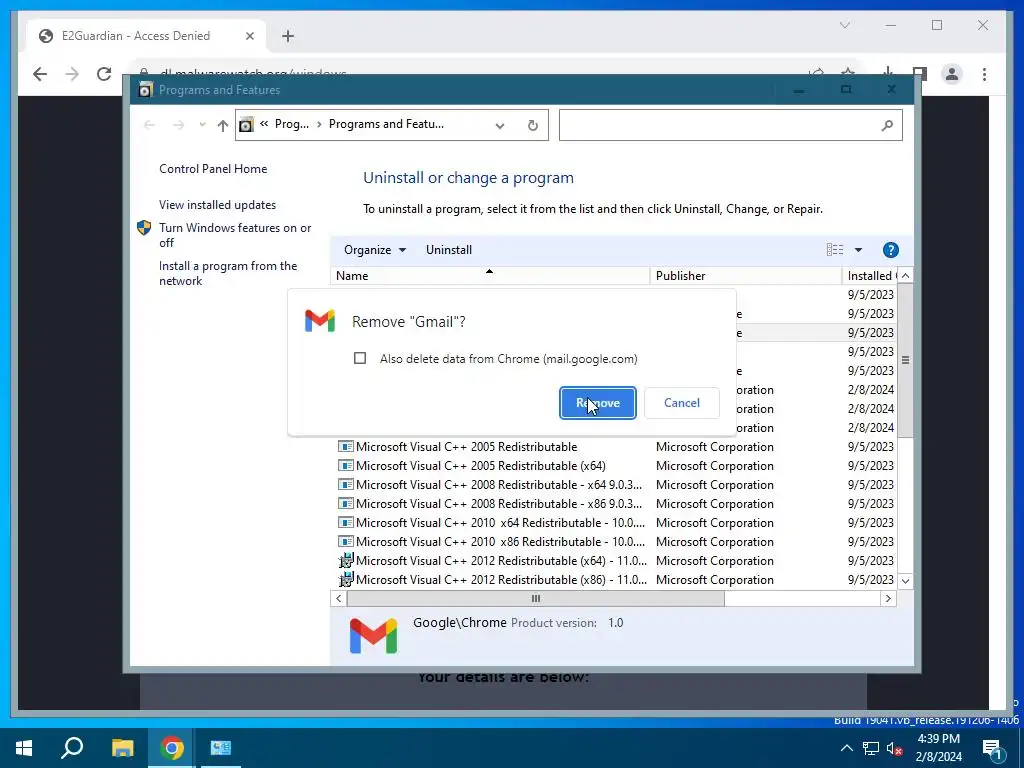Click the 'Prog...' breadcrumb in address bar
This screenshot has height=768, width=1024.
(291, 124)
